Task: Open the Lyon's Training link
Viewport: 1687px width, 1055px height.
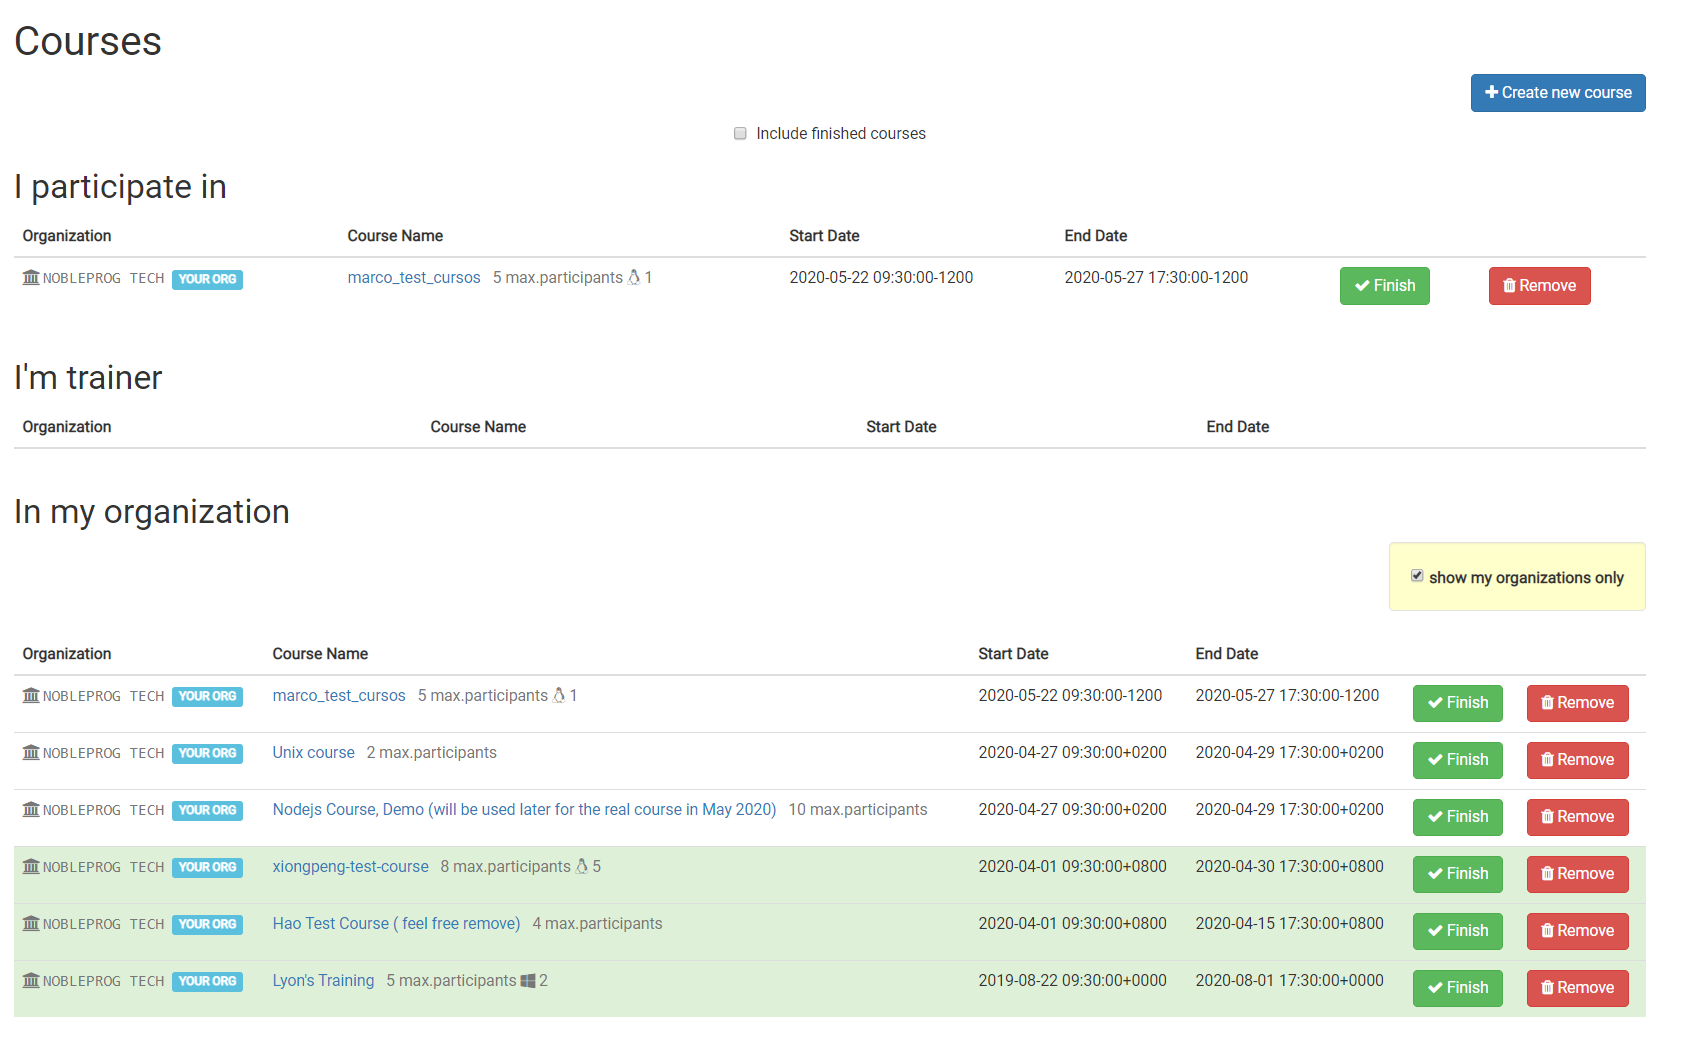Action: coord(323,981)
